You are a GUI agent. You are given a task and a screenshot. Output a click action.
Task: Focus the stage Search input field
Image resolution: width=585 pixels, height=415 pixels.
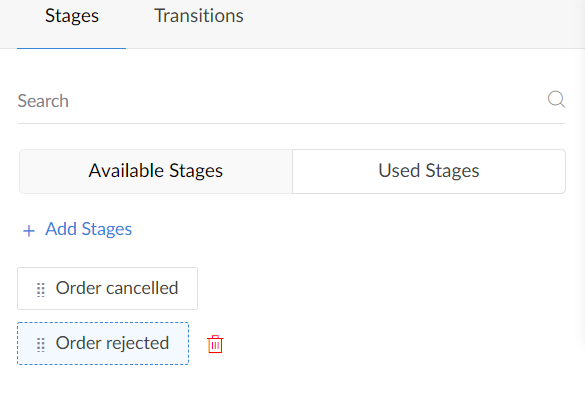click(291, 101)
